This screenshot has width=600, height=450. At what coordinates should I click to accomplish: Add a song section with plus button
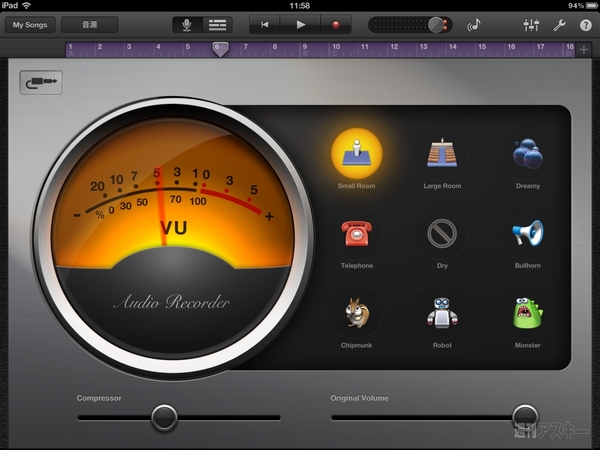[x=584, y=50]
